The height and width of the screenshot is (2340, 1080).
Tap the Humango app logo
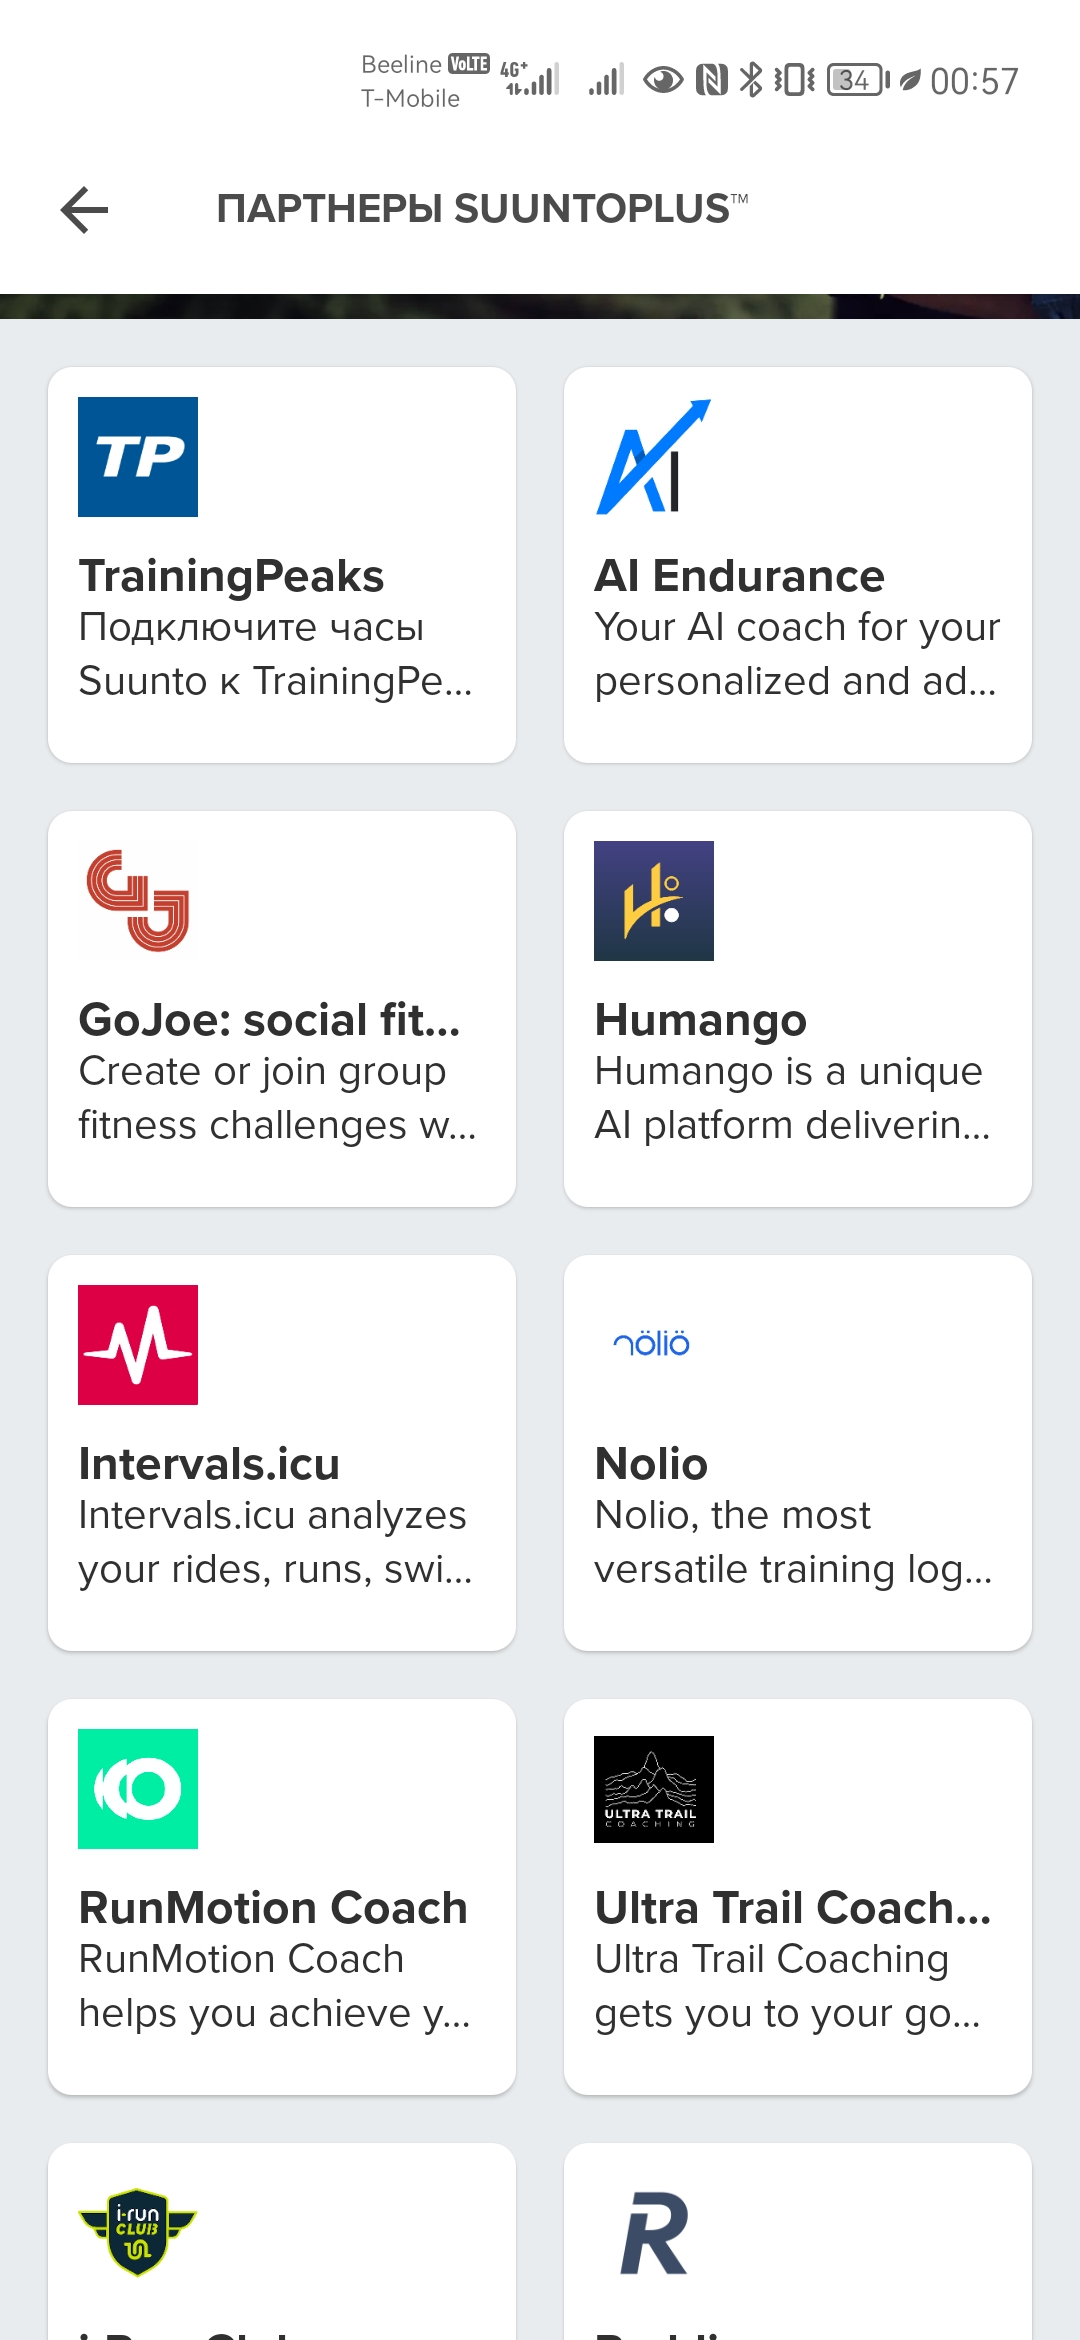653,900
